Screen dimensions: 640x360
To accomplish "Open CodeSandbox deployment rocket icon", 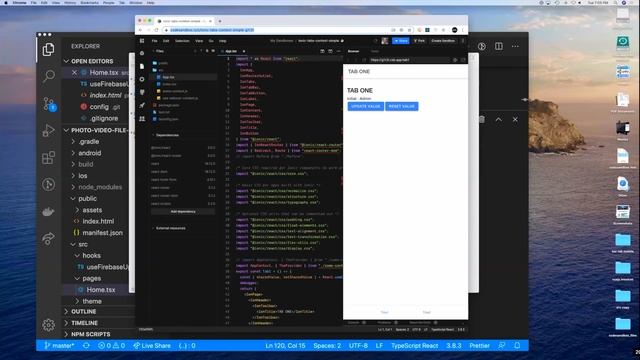I will click(x=142, y=105).
